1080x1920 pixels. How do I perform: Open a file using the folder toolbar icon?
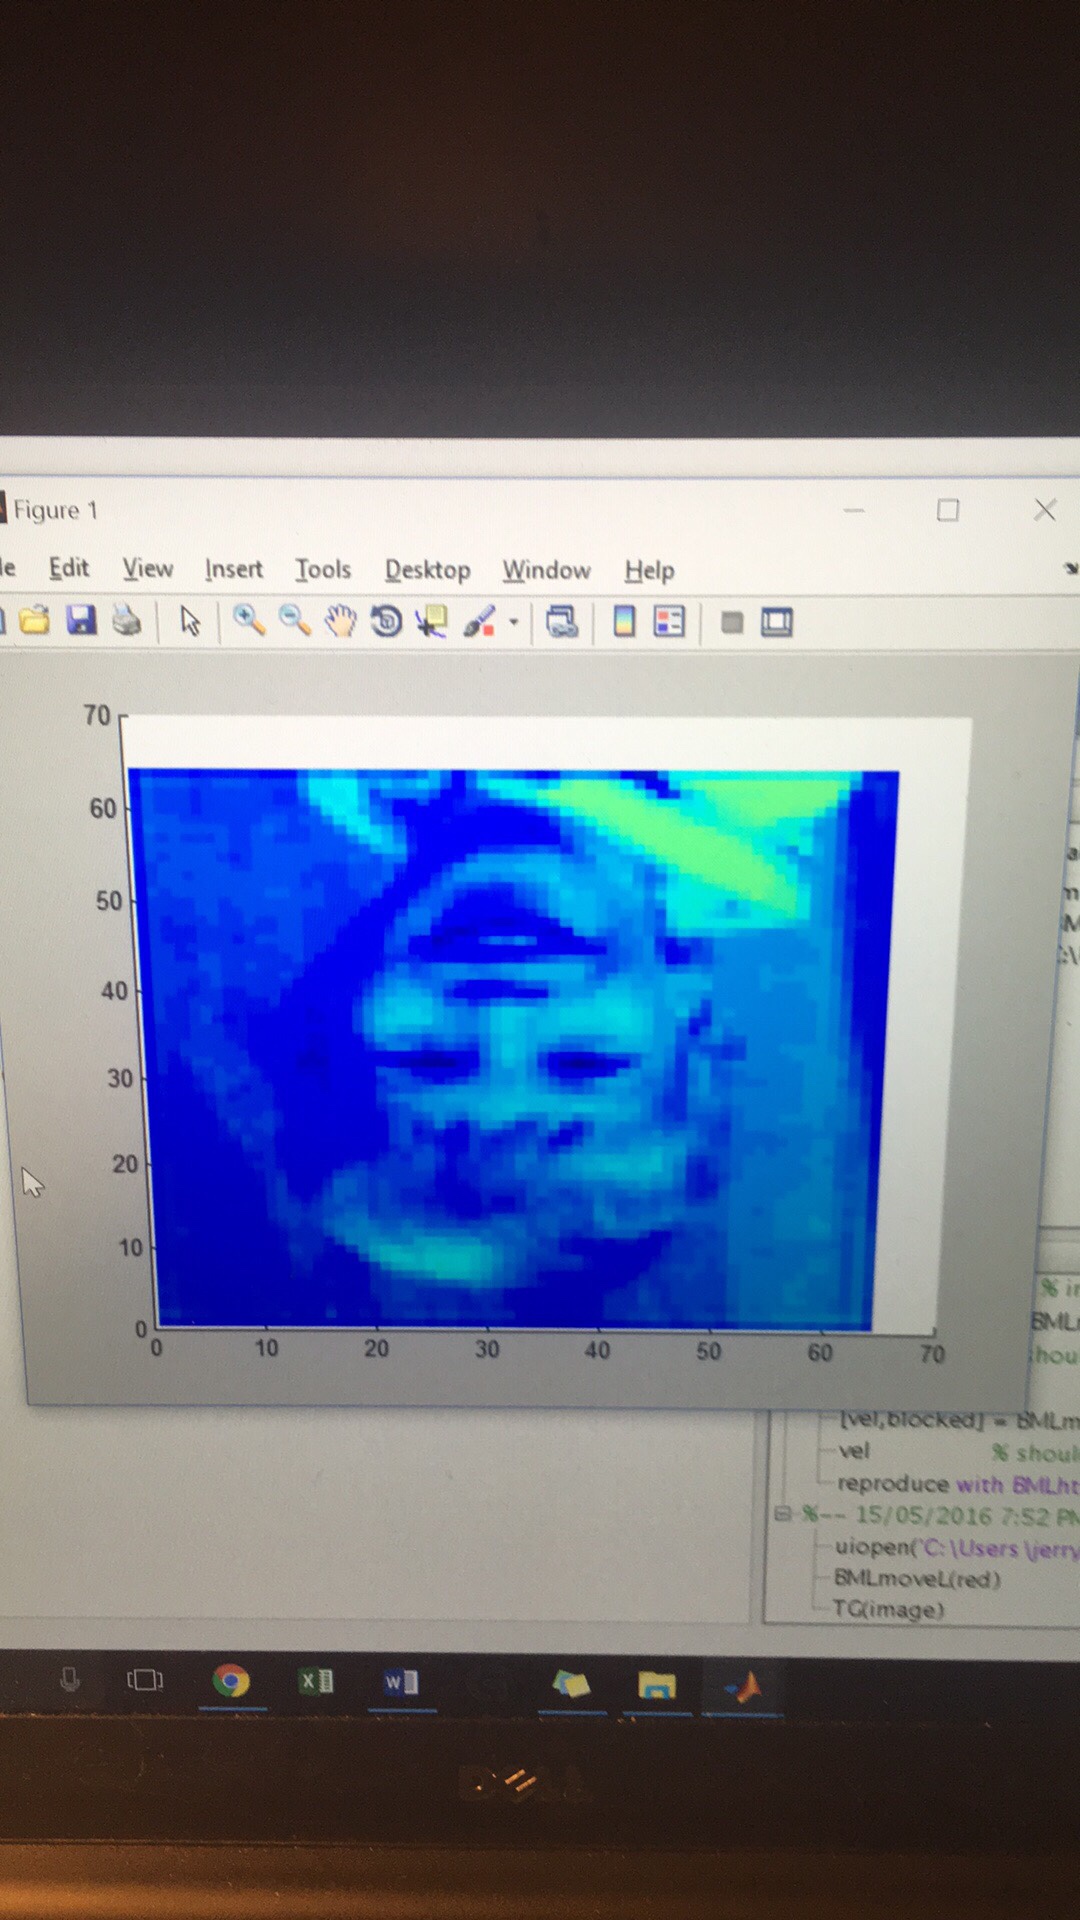click(34, 621)
